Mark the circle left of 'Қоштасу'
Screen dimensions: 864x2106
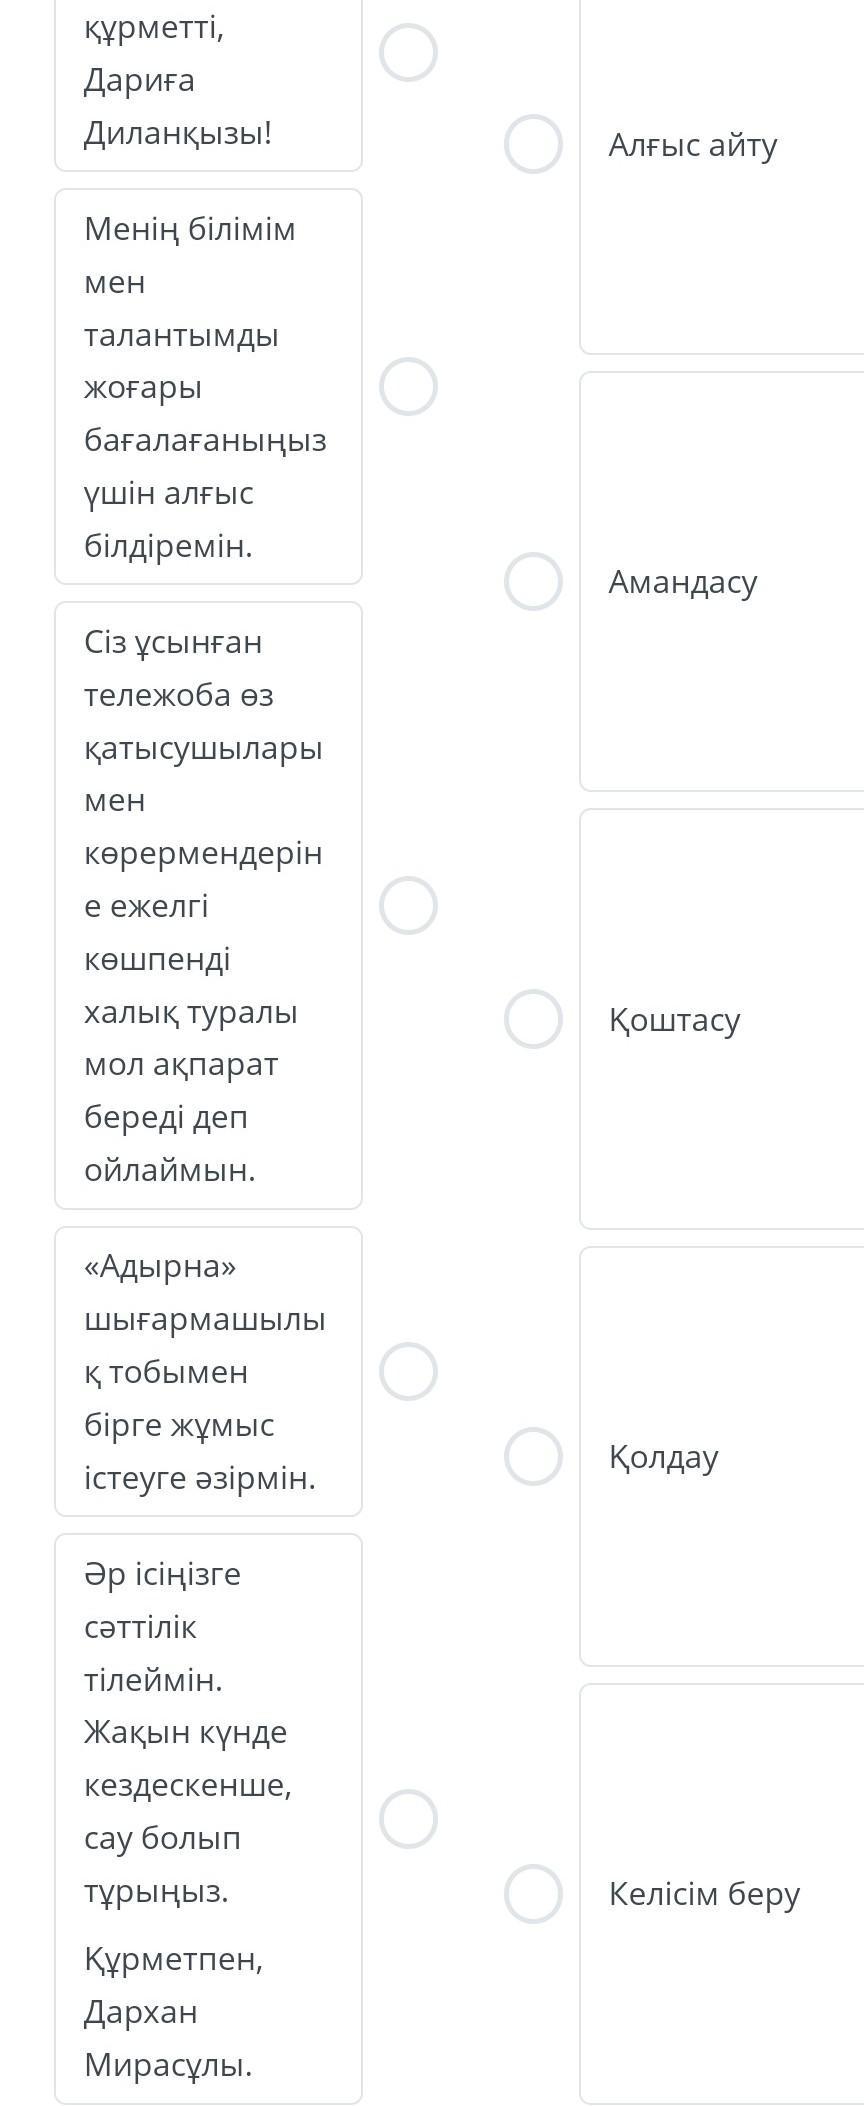coord(533,1019)
